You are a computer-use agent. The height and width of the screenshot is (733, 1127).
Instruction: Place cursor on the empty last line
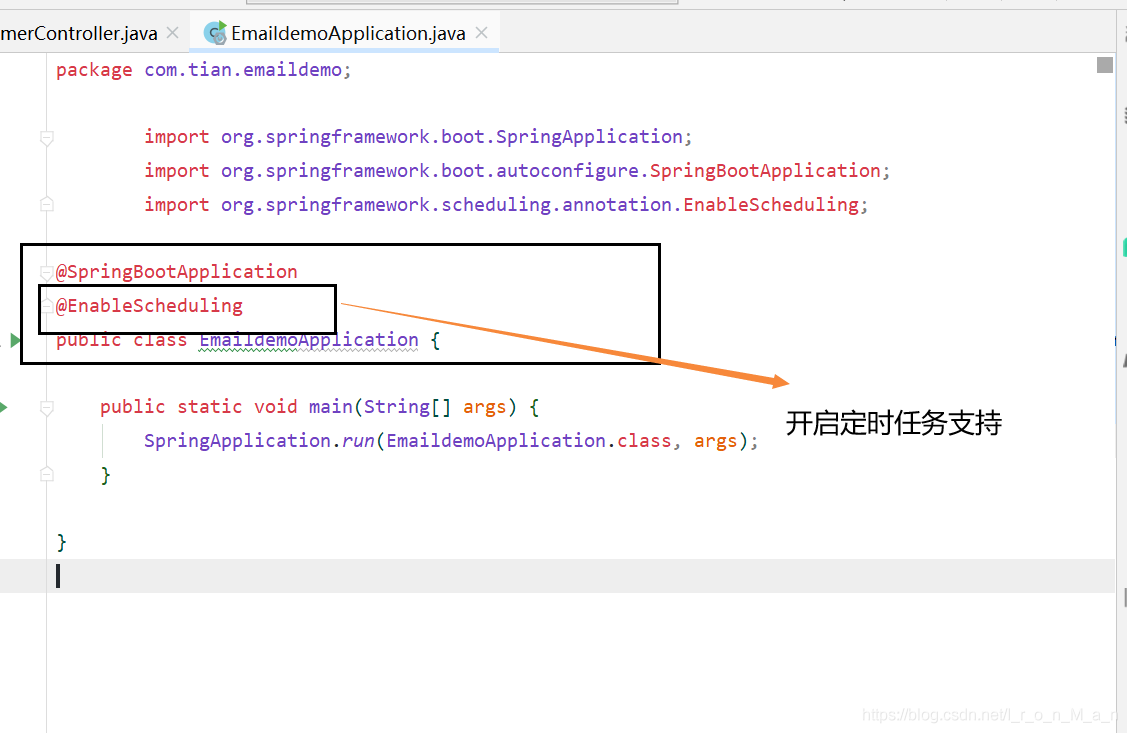pyautogui.click(x=557, y=576)
